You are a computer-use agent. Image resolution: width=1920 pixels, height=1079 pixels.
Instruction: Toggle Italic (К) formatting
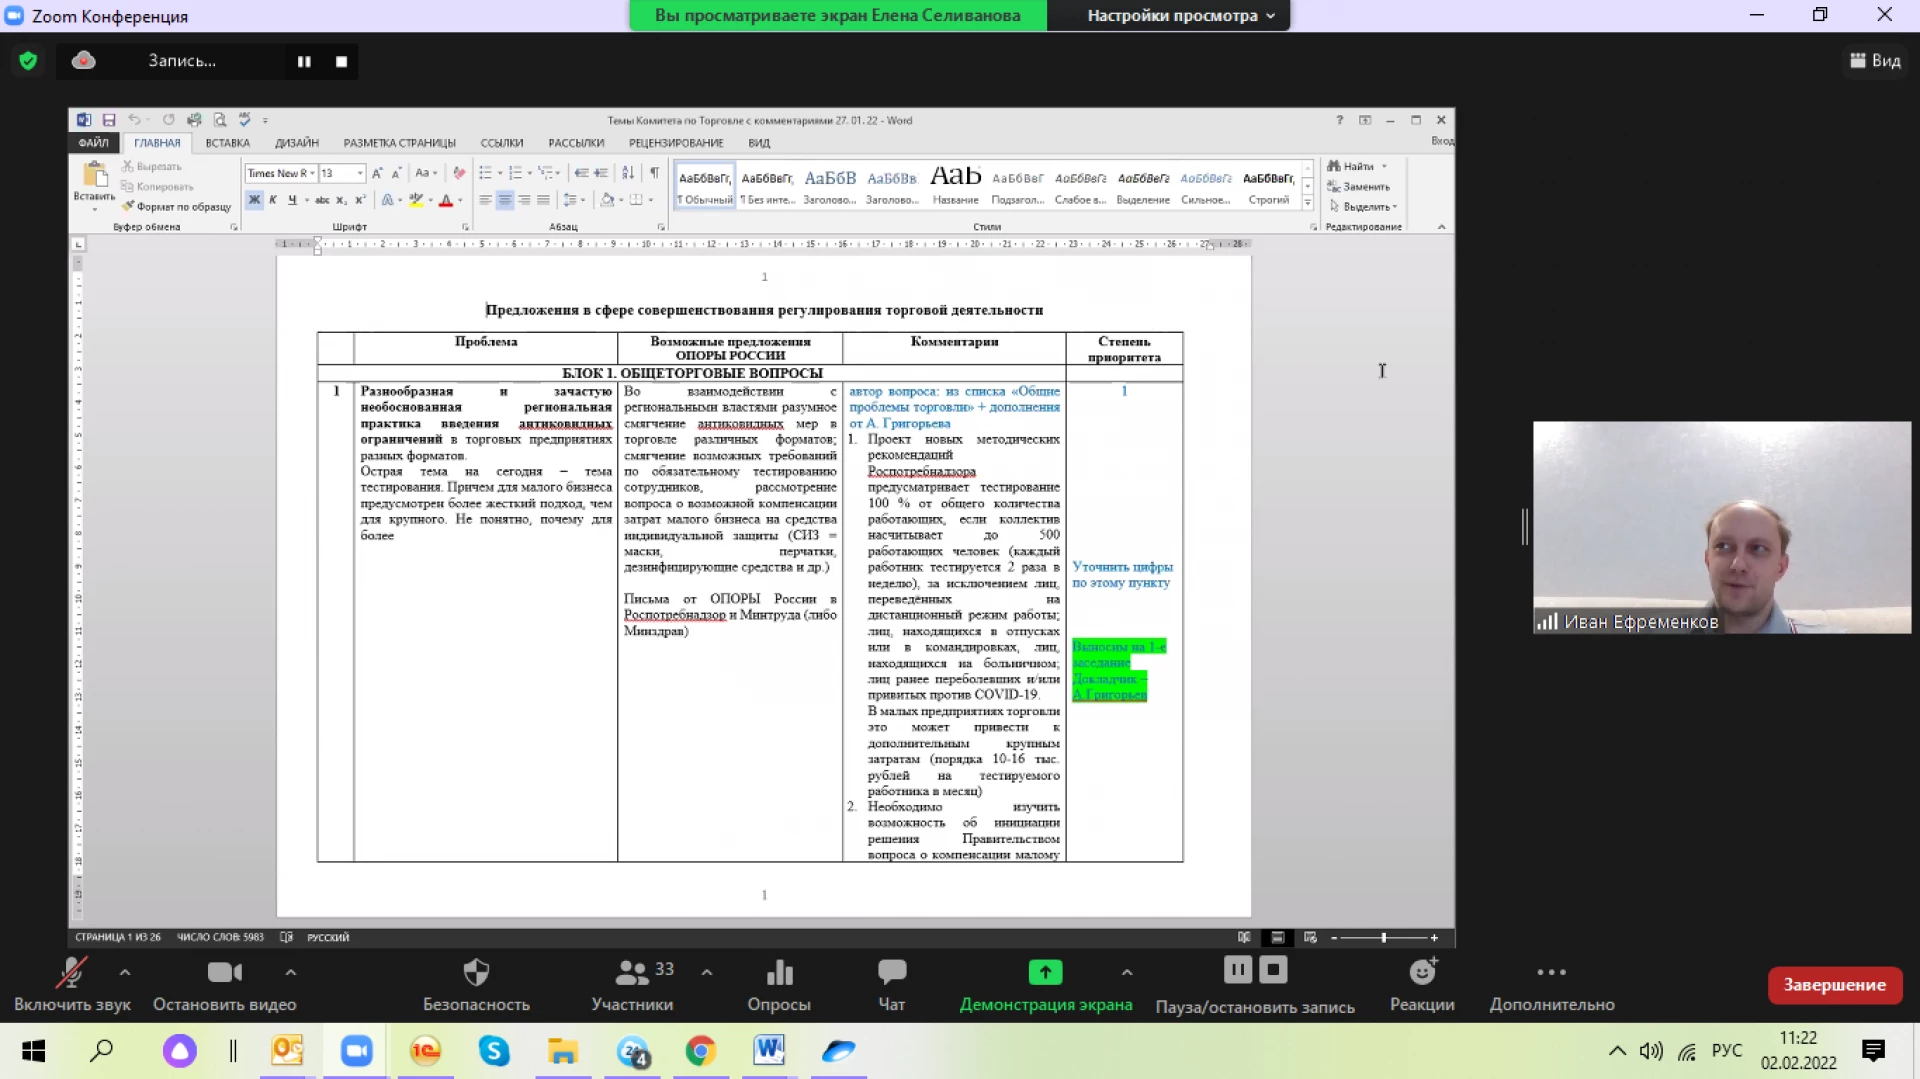point(273,200)
